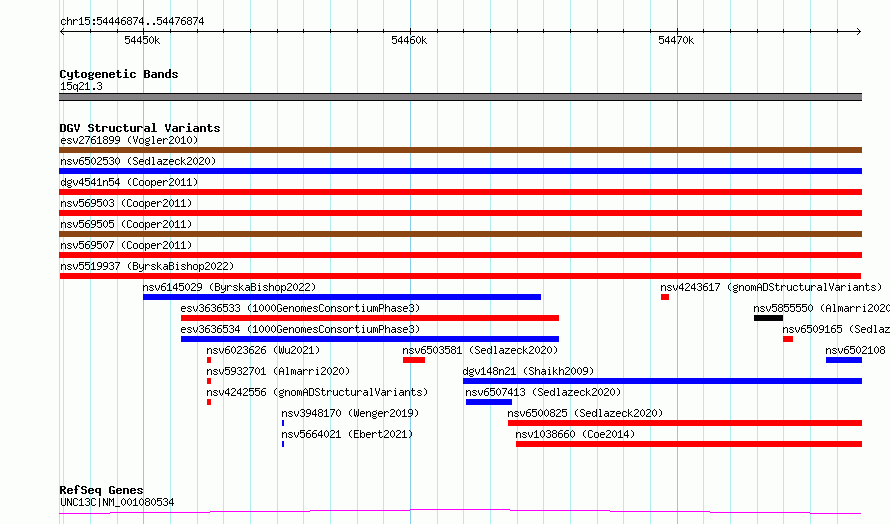The image size is (890, 524).
Task: Click the tiny red nsv6023626 marker
Action: pyautogui.click(x=209, y=360)
